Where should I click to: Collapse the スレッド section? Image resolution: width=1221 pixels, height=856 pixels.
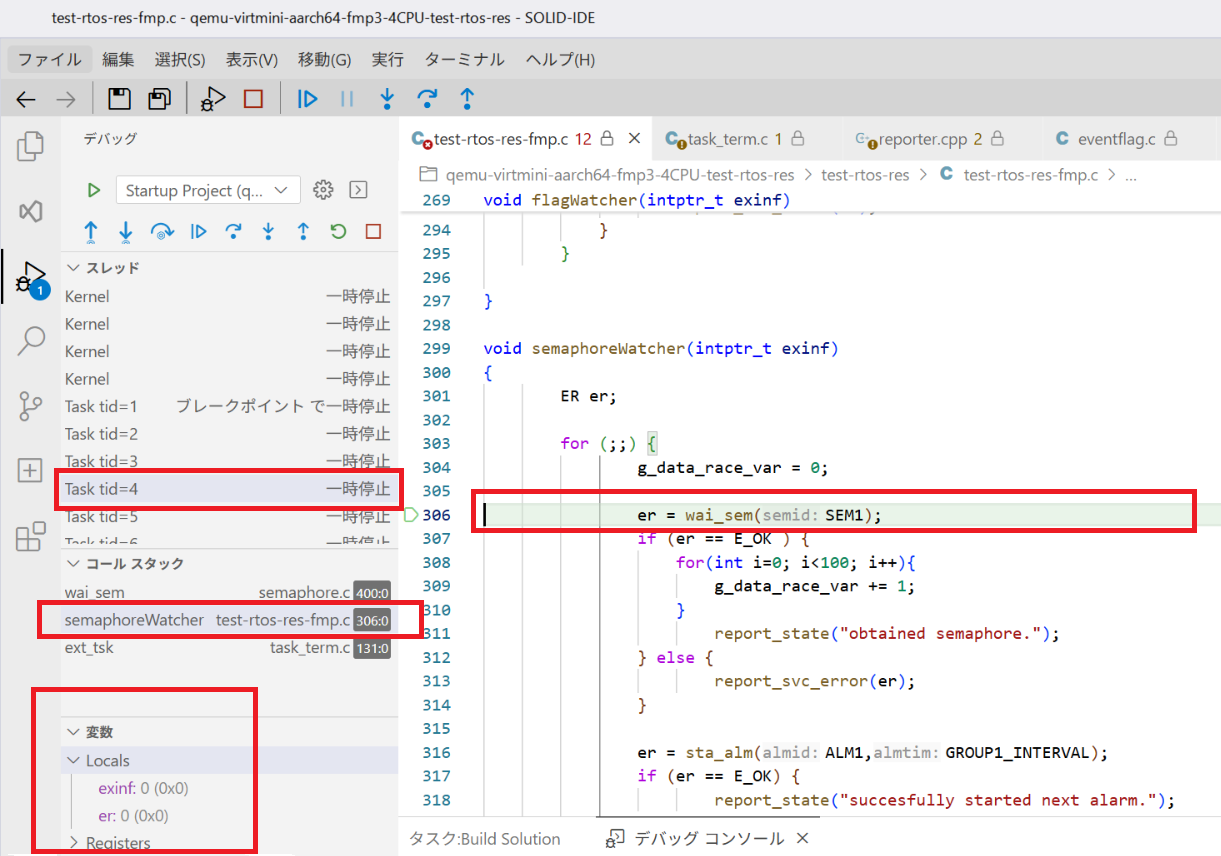[73, 268]
